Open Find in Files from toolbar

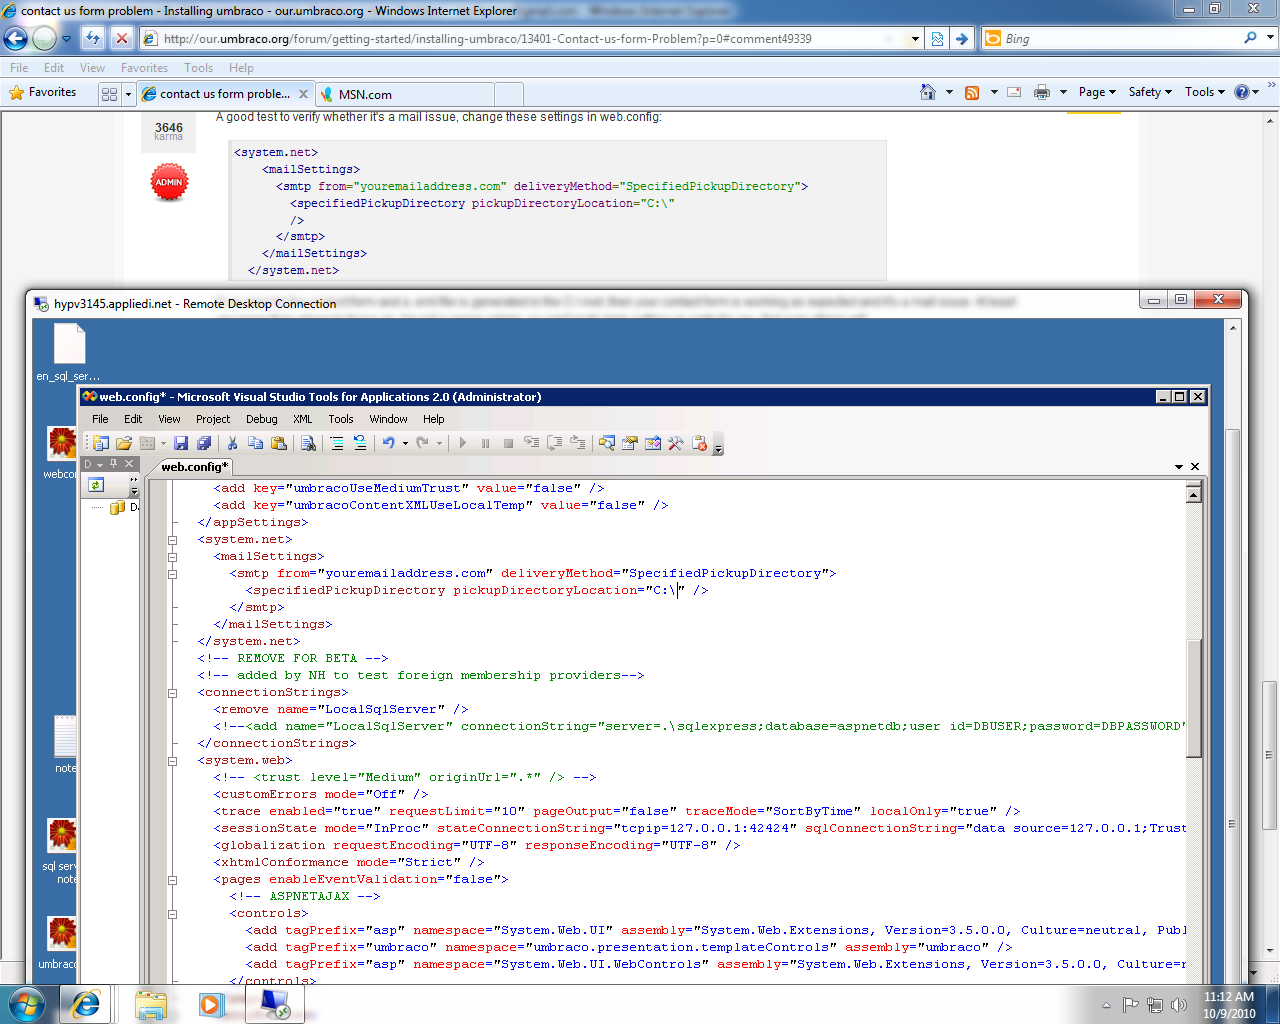(308, 443)
